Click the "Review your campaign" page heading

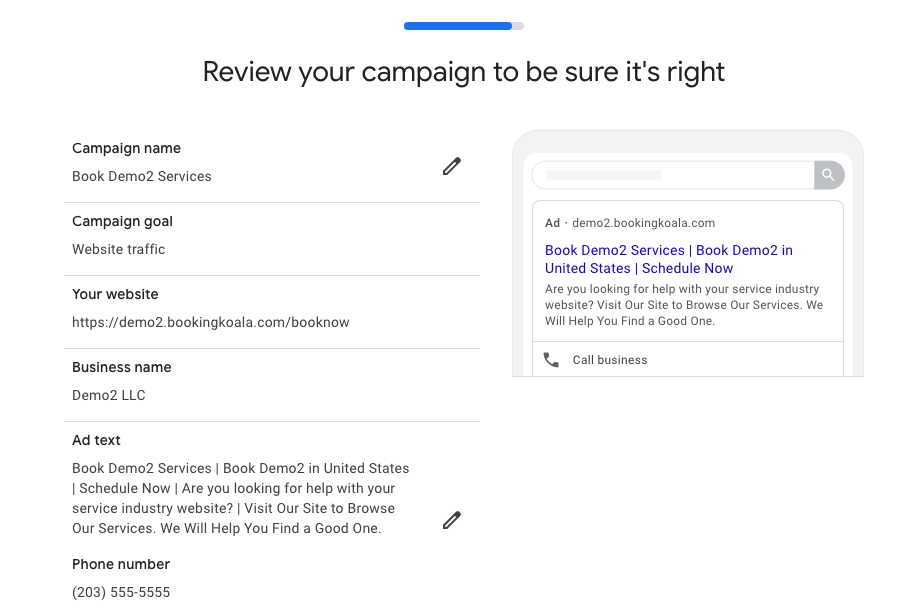tap(463, 72)
